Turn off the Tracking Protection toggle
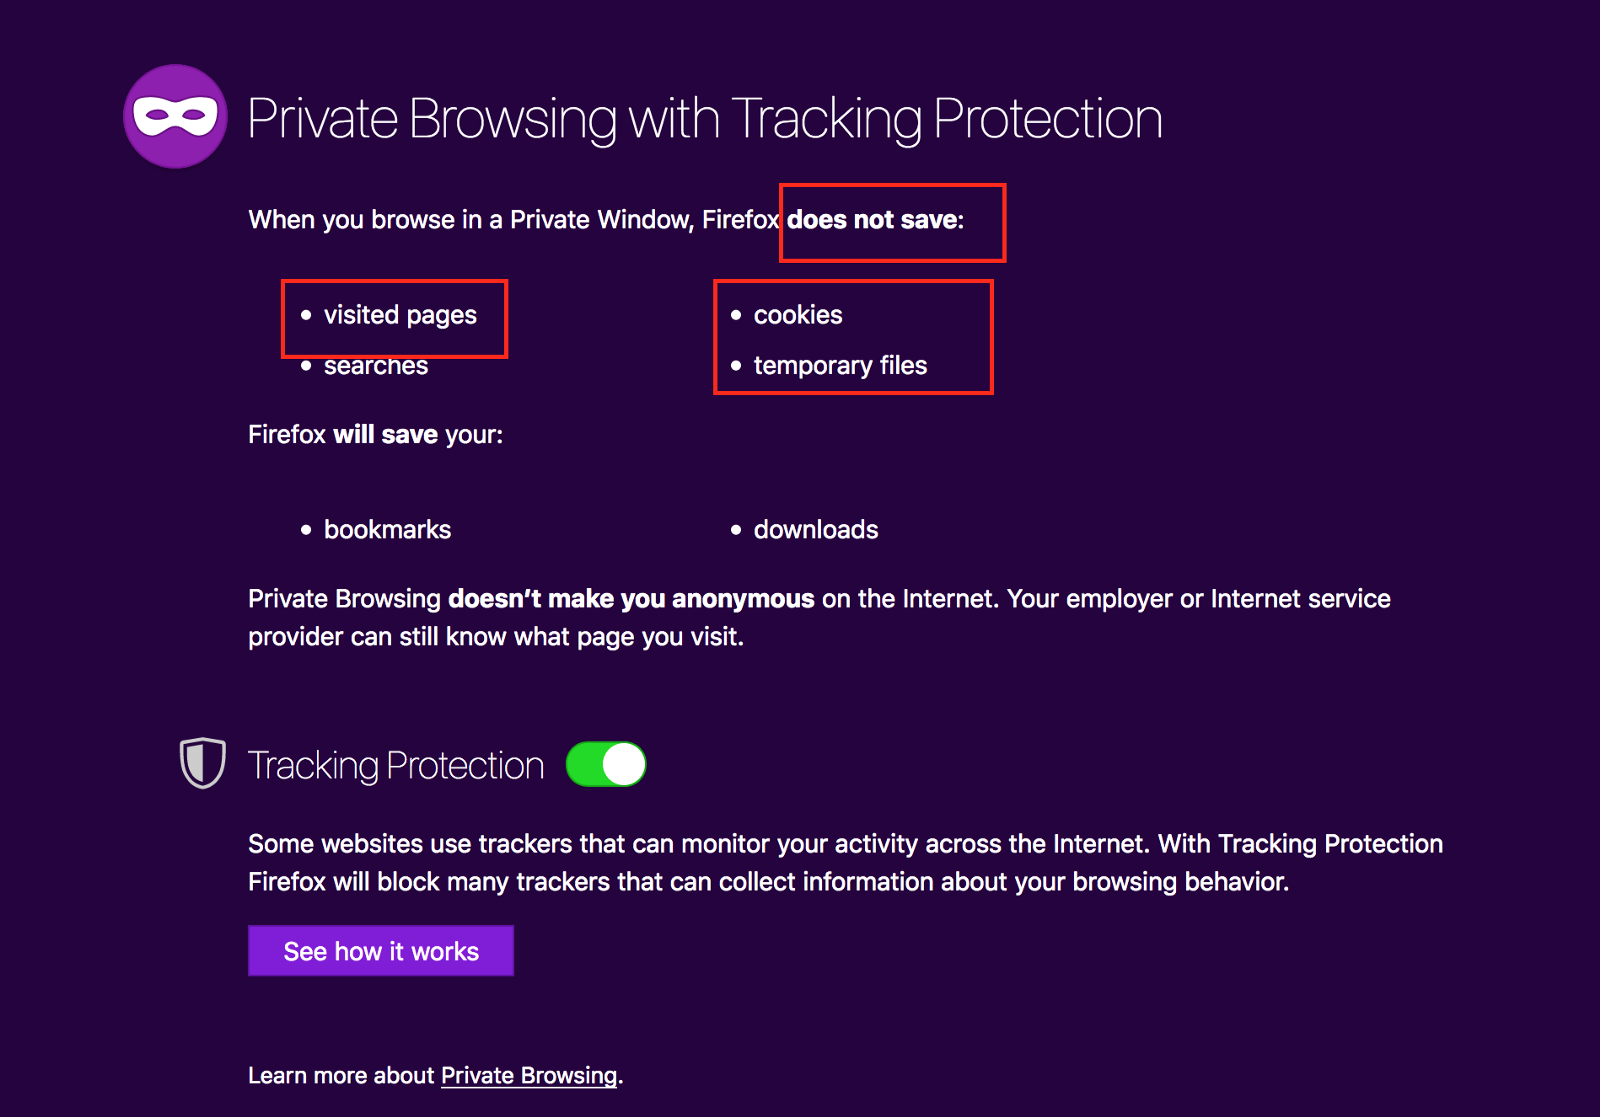 point(606,765)
